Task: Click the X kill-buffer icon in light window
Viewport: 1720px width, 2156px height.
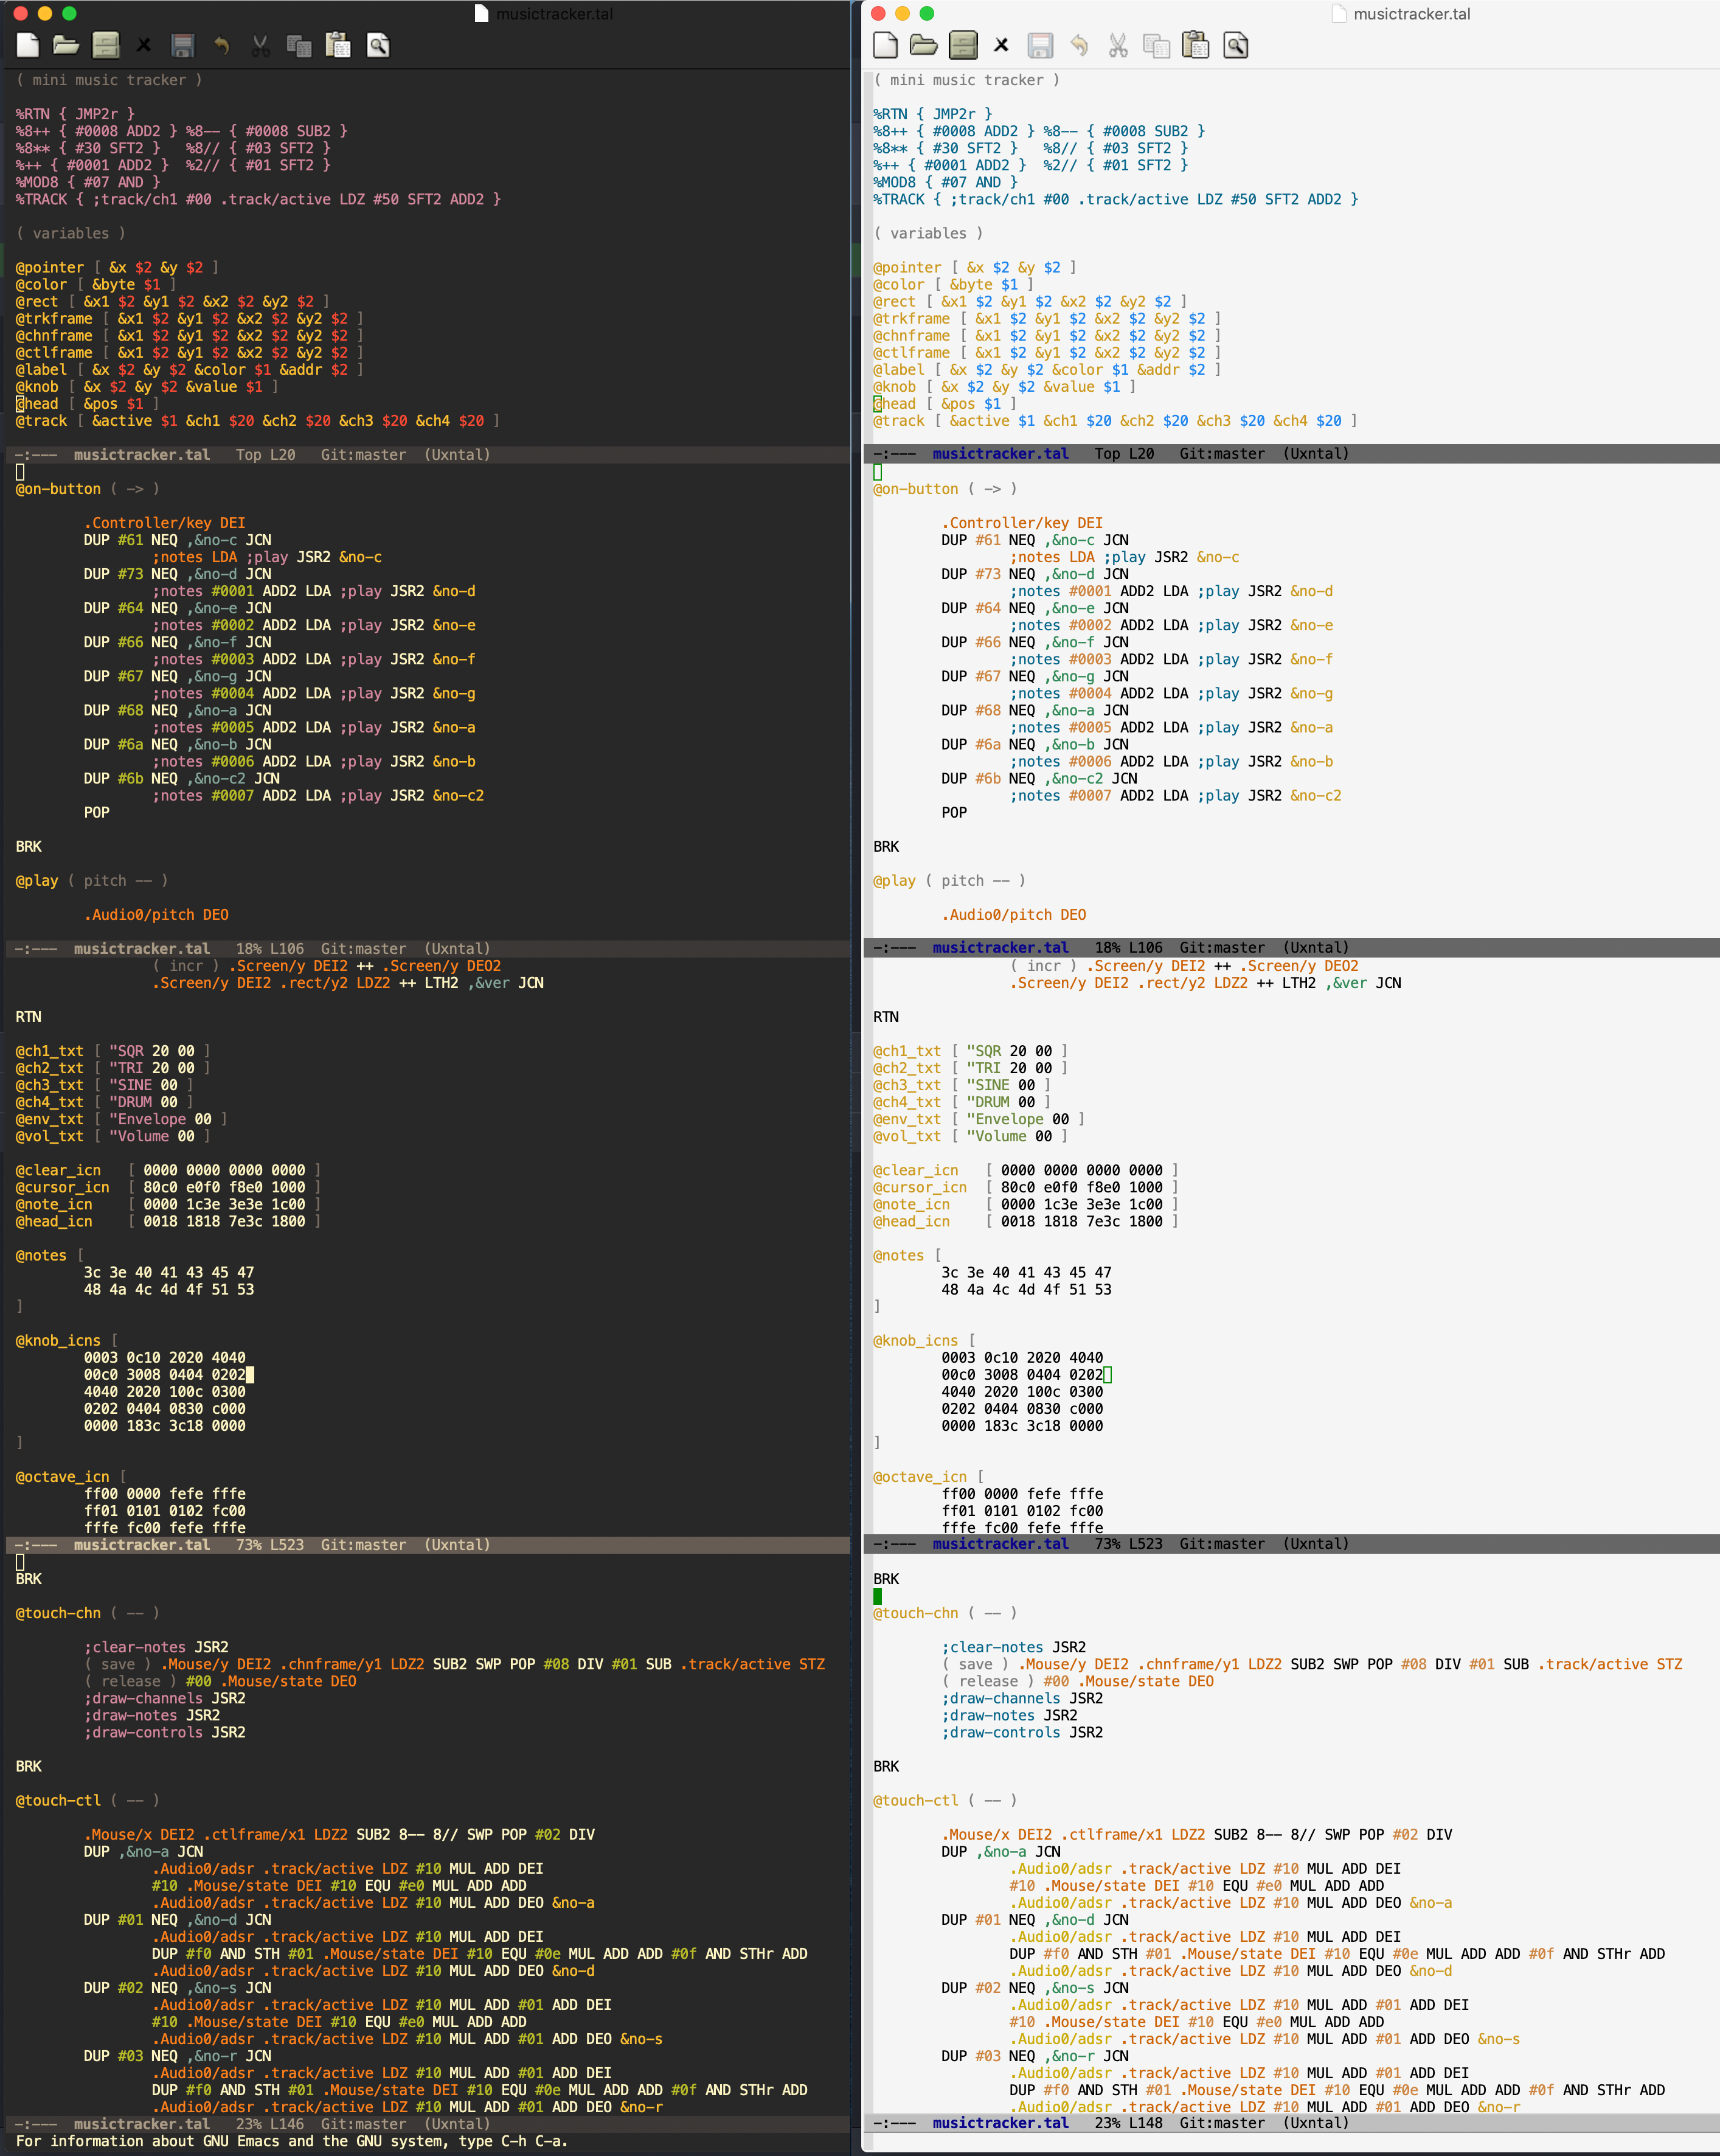Action: click(x=1001, y=45)
